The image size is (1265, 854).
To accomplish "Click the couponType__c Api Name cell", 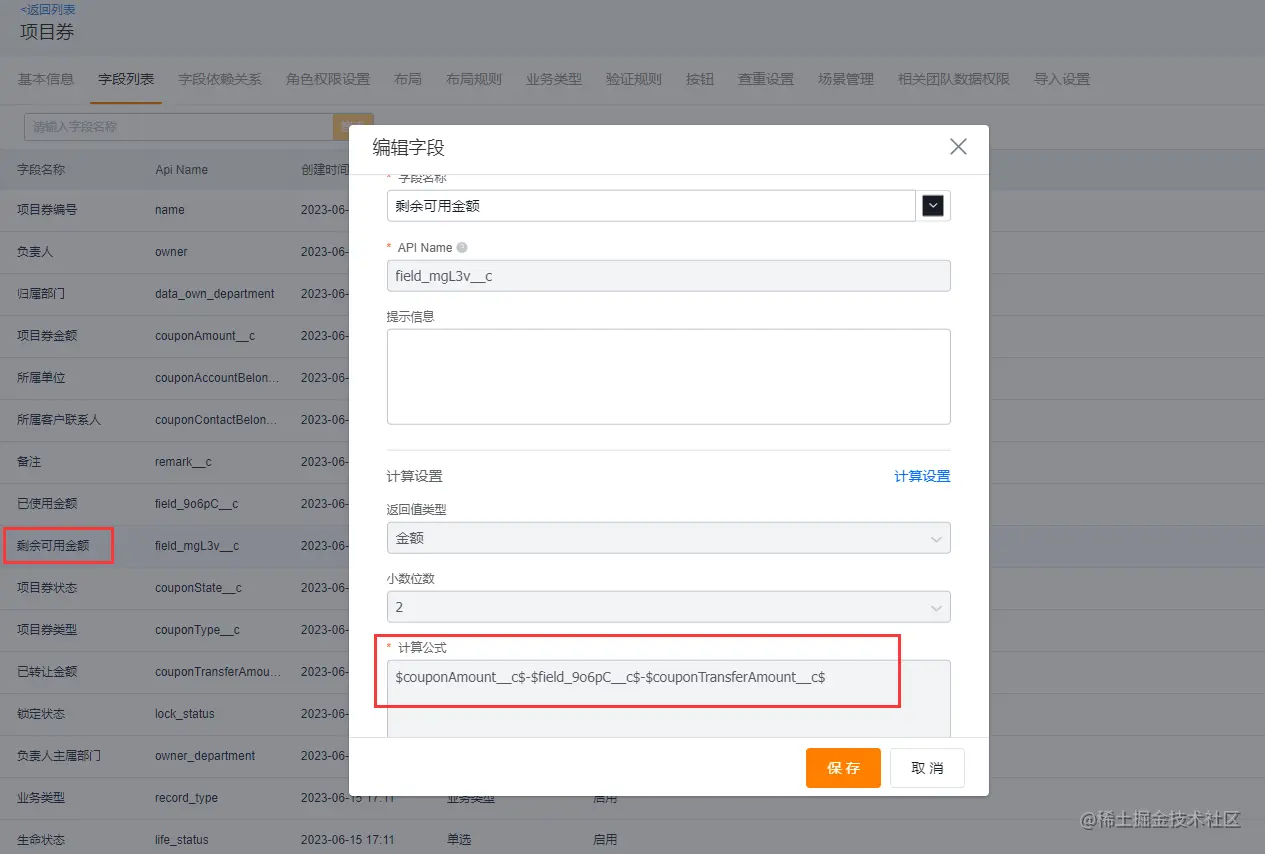I will tap(197, 630).
